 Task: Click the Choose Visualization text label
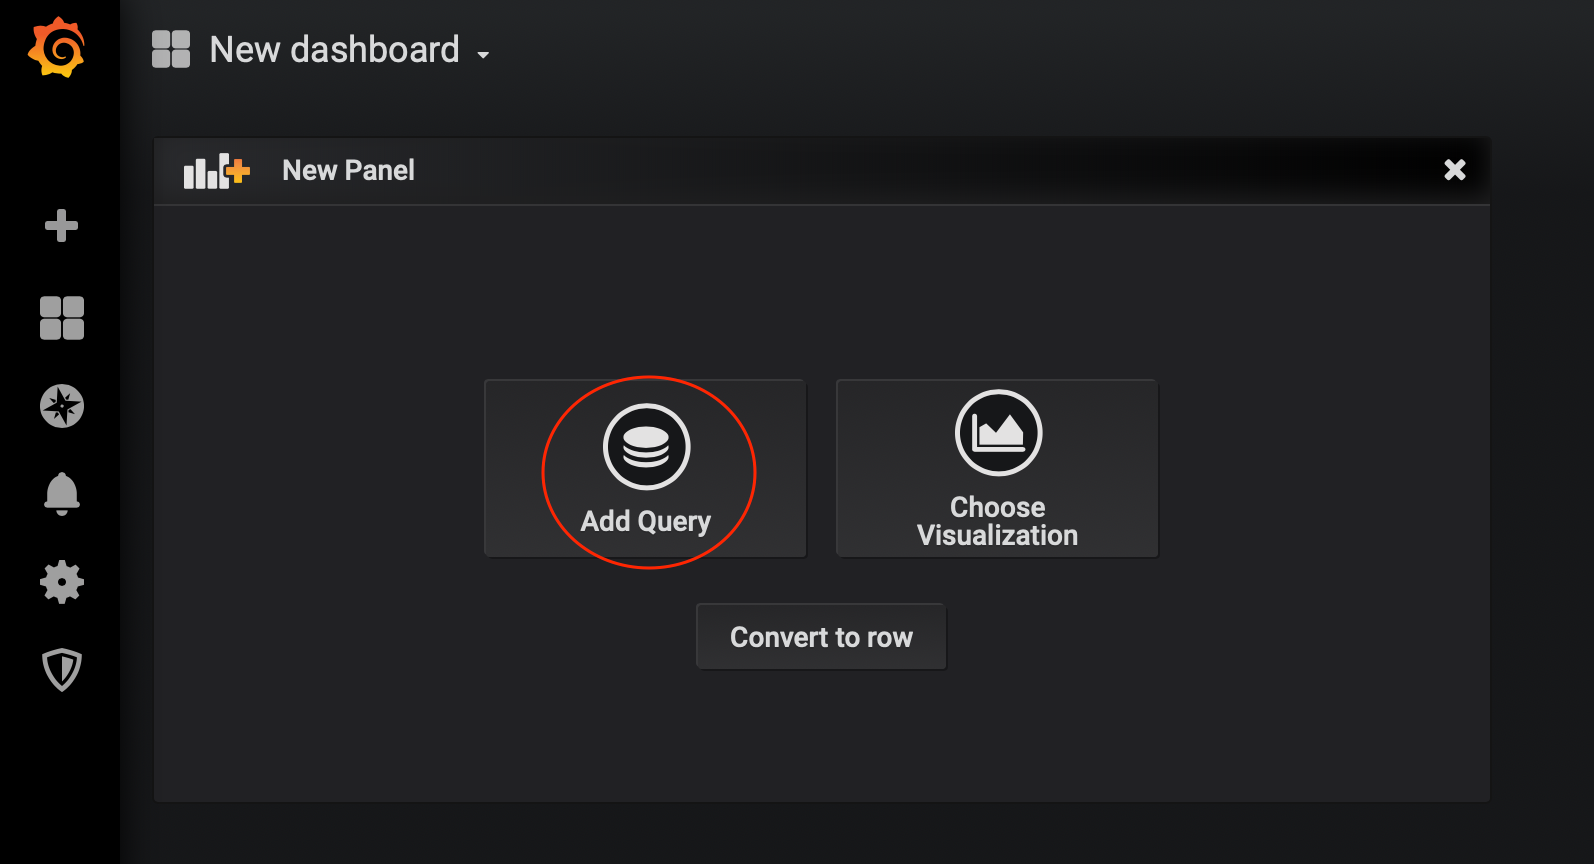point(997,521)
